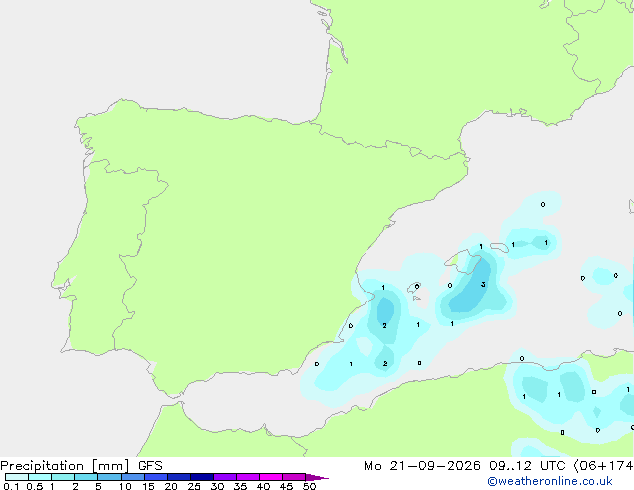Click the purple arrow tip past 50

coord(317,477)
